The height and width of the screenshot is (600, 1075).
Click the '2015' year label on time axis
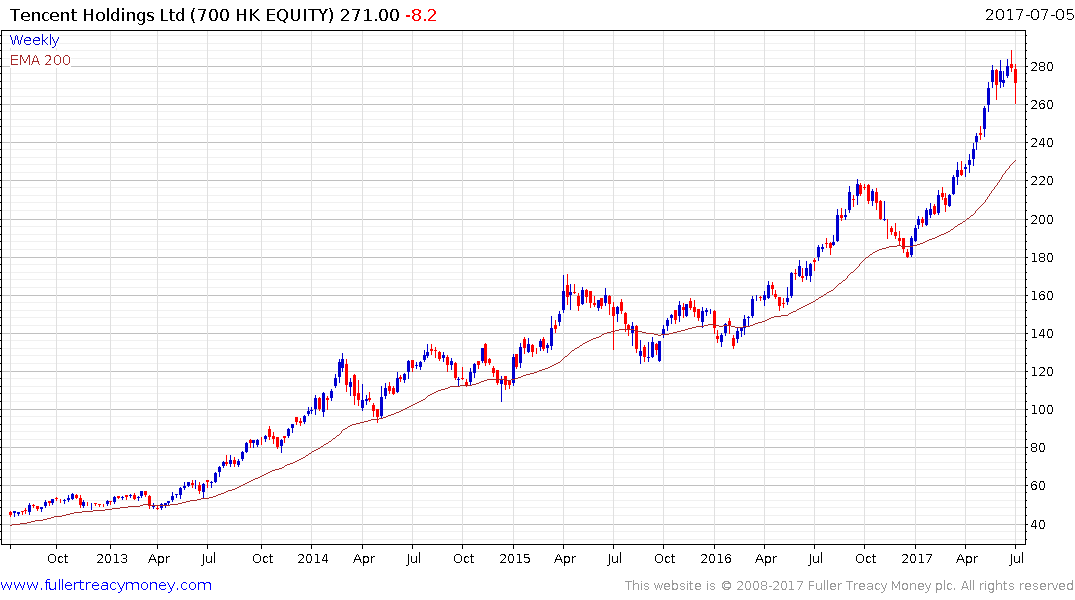tap(515, 558)
